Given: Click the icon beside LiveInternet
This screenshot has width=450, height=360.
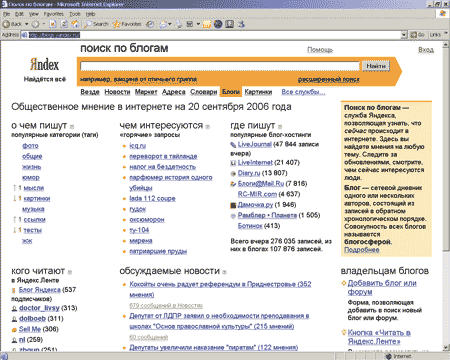Looking at the screenshot, I should [233, 163].
